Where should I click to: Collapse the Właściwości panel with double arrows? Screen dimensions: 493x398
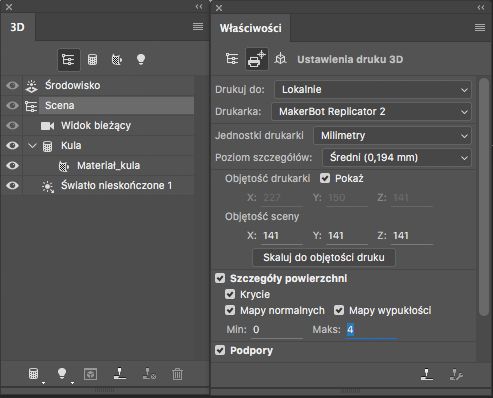481,7
